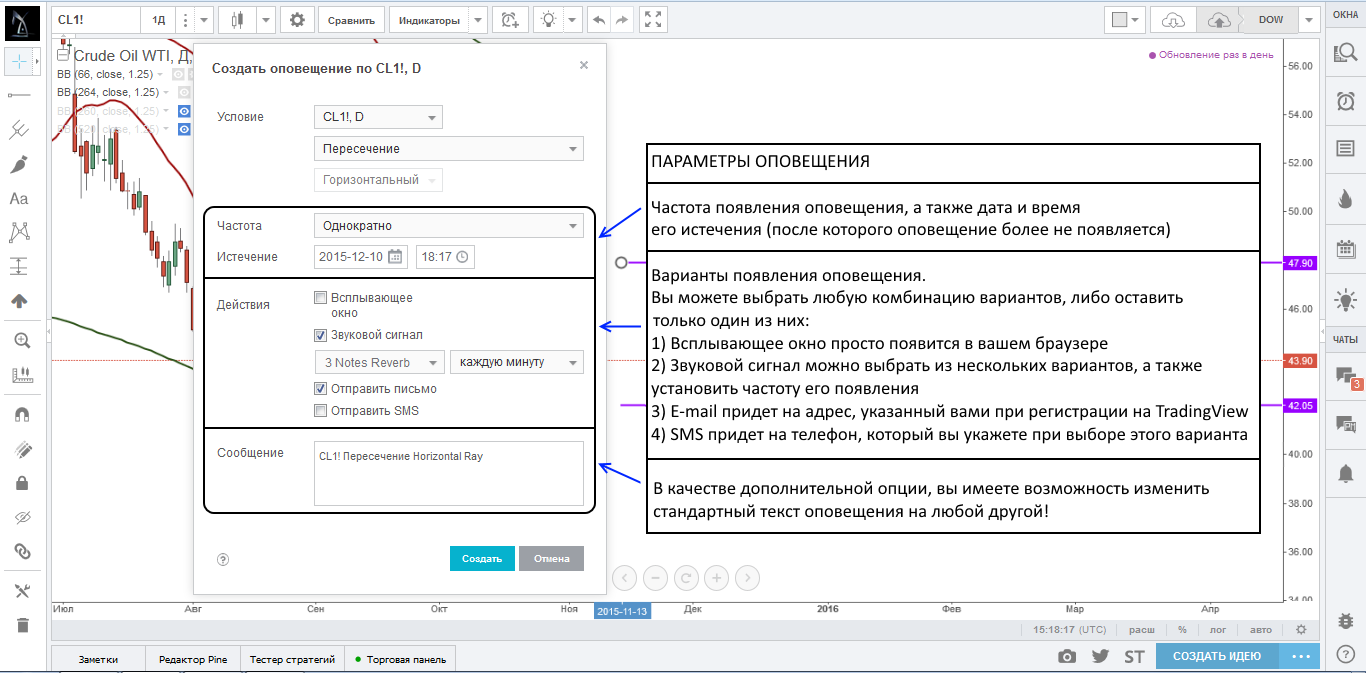Open the 3 Notes Reverb sound dropdown
The image size is (1366, 673).
coord(379,362)
